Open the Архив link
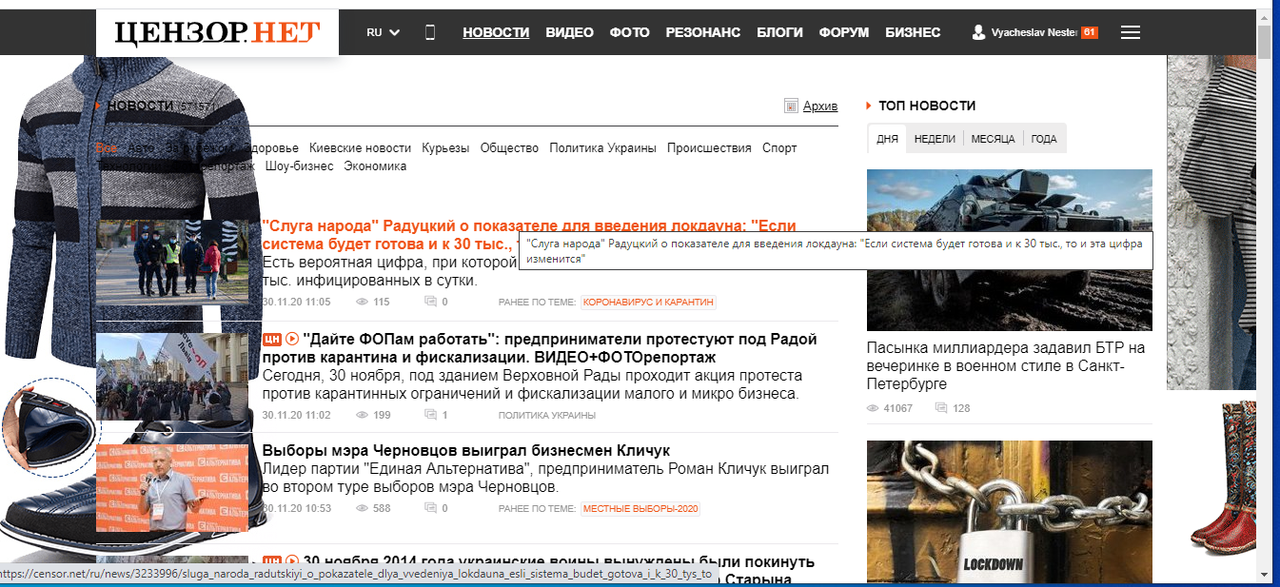This screenshot has height=587, width=1280. pos(820,106)
